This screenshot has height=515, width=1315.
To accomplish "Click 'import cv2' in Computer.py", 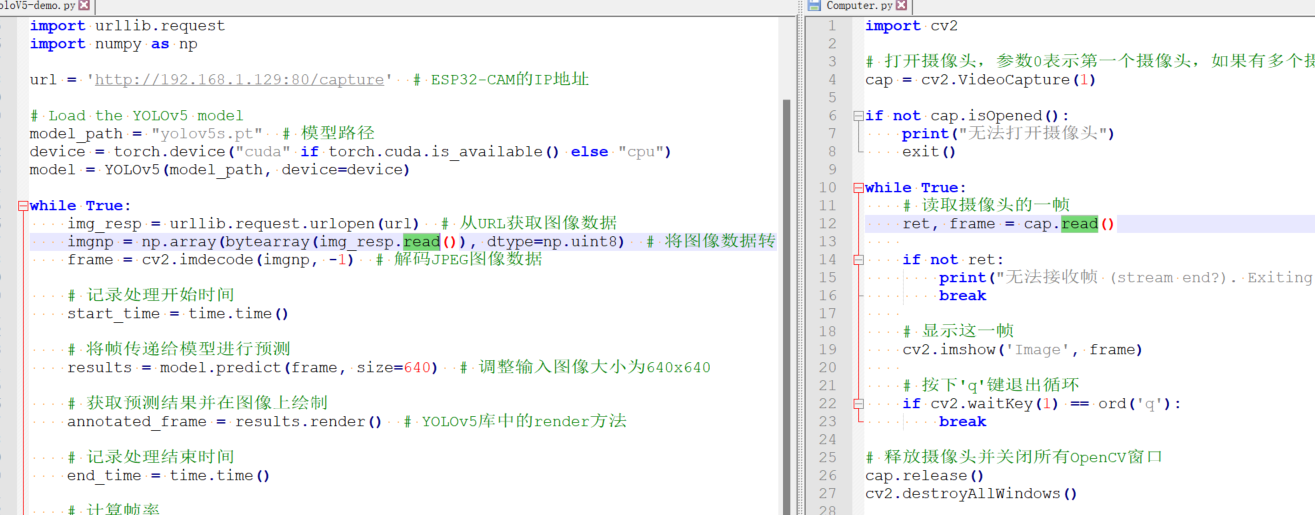I will (911, 26).
